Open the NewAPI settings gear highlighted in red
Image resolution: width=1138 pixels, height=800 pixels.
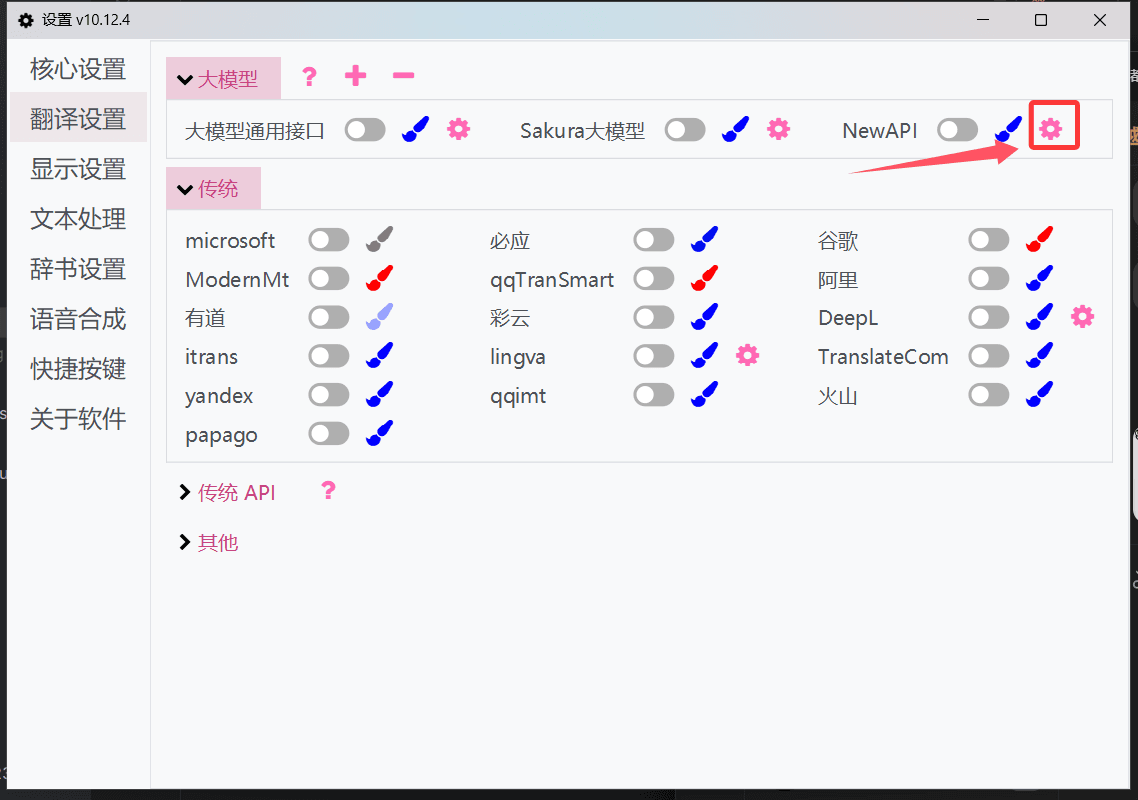tap(1054, 128)
